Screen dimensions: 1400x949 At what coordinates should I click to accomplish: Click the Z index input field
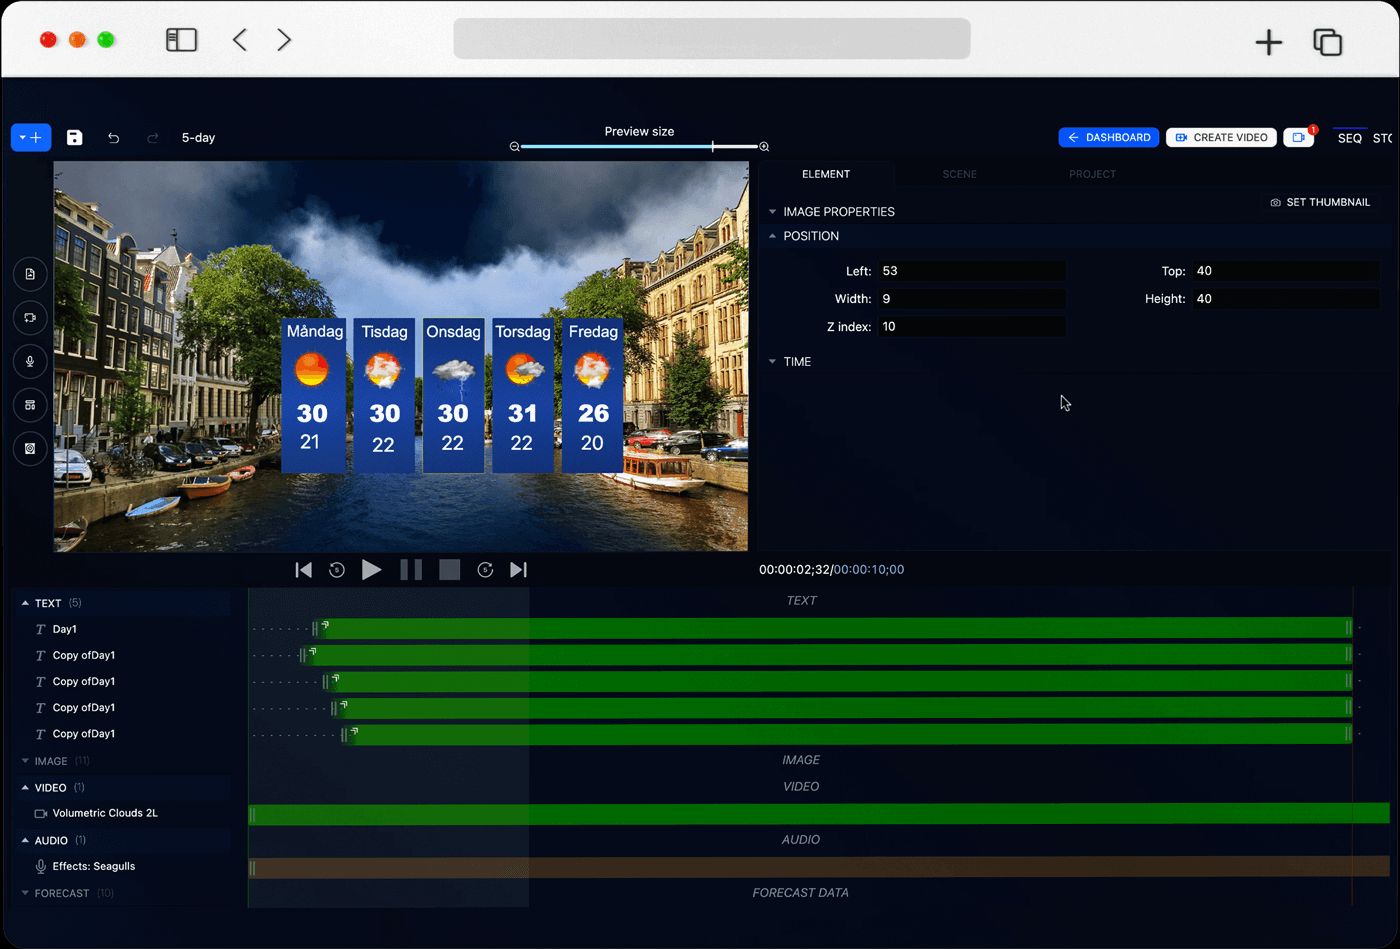click(x=971, y=327)
